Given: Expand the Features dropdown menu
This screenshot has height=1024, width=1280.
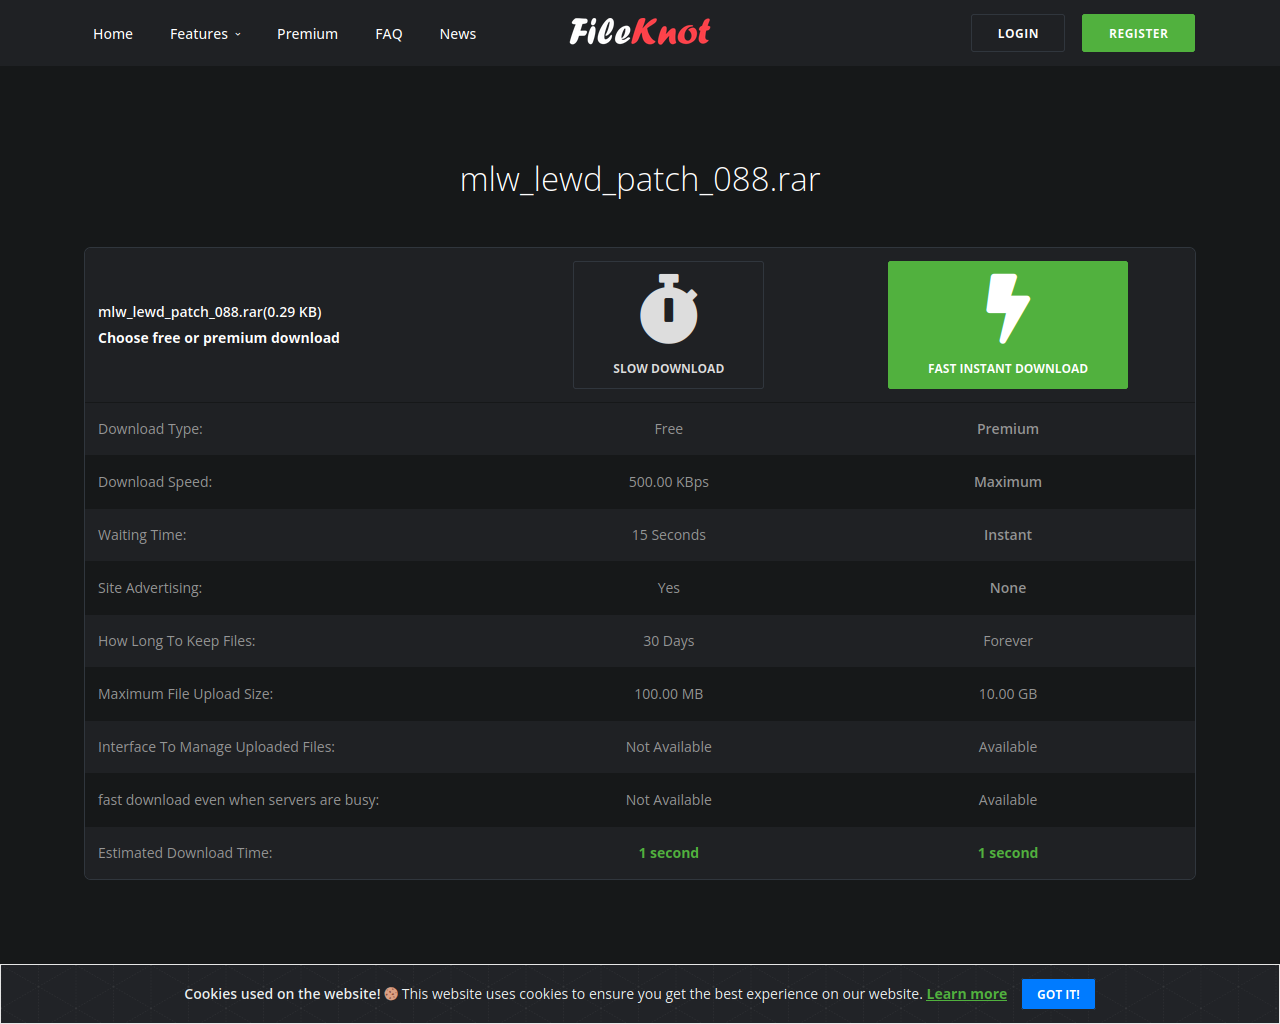Looking at the screenshot, I should tap(205, 34).
